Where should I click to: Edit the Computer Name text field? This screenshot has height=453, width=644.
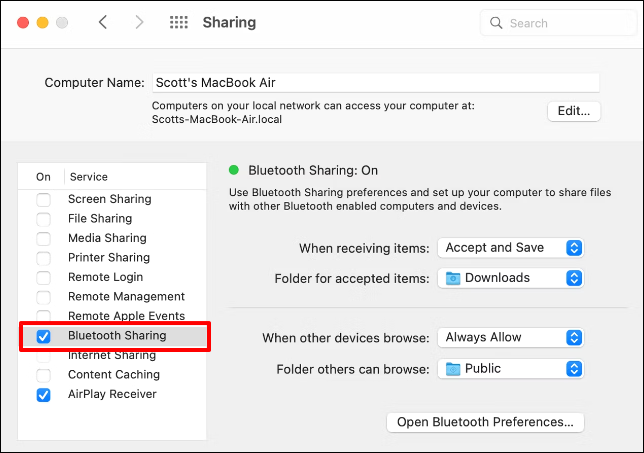[375, 83]
